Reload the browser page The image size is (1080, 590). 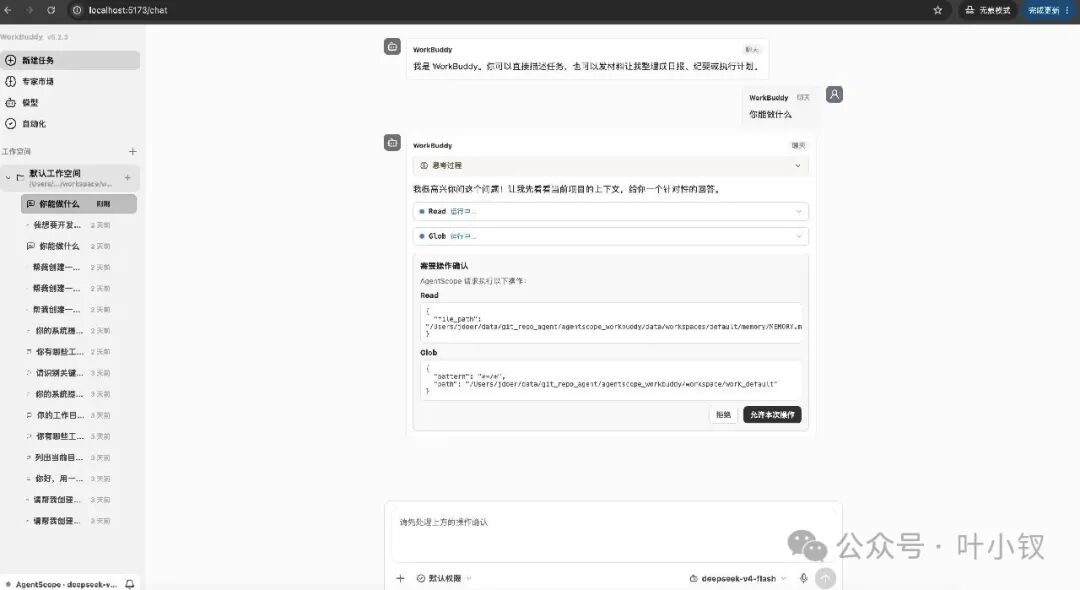51,10
